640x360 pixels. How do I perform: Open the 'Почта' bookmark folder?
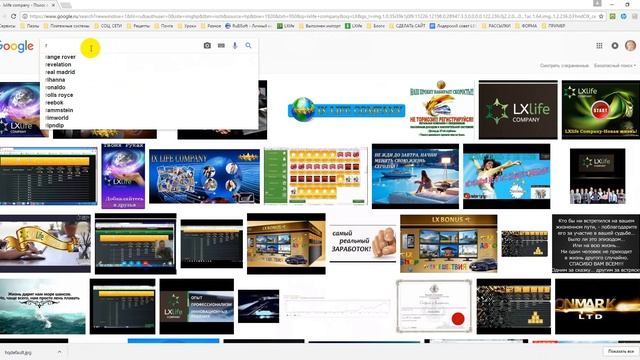tap(163, 26)
